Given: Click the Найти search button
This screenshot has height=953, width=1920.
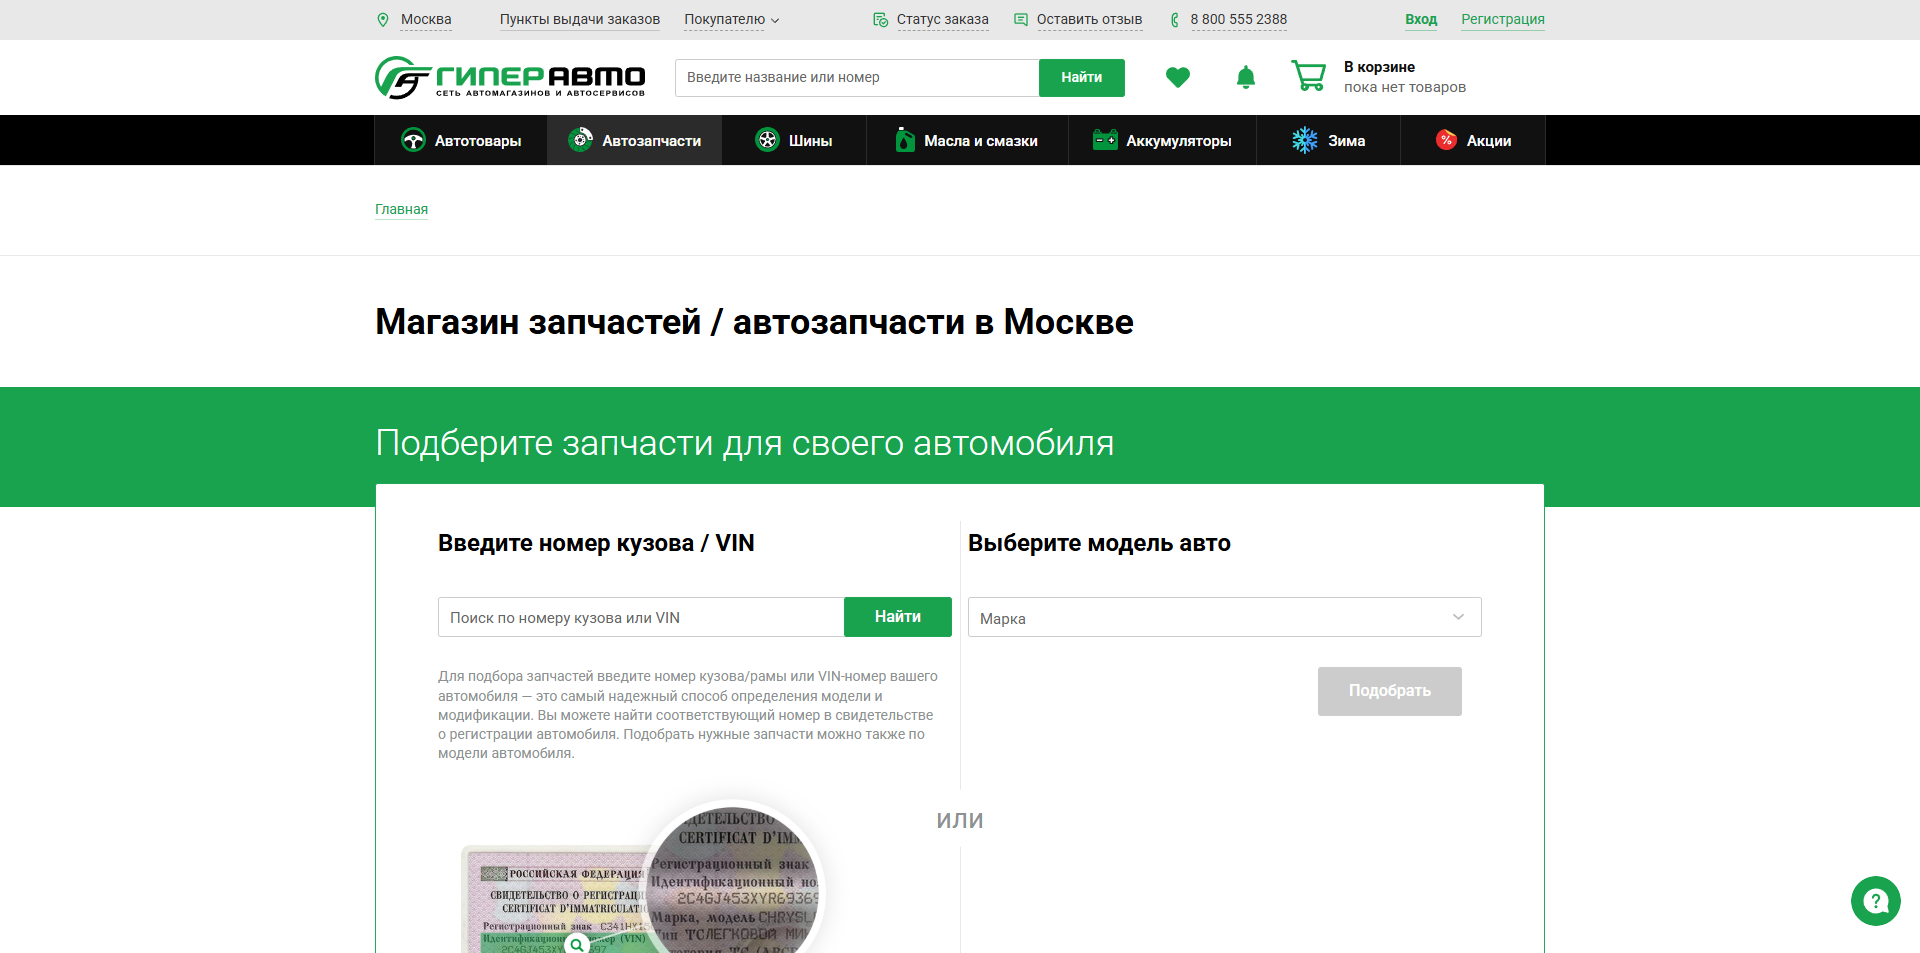Looking at the screenshot, I should [1081, 77].
